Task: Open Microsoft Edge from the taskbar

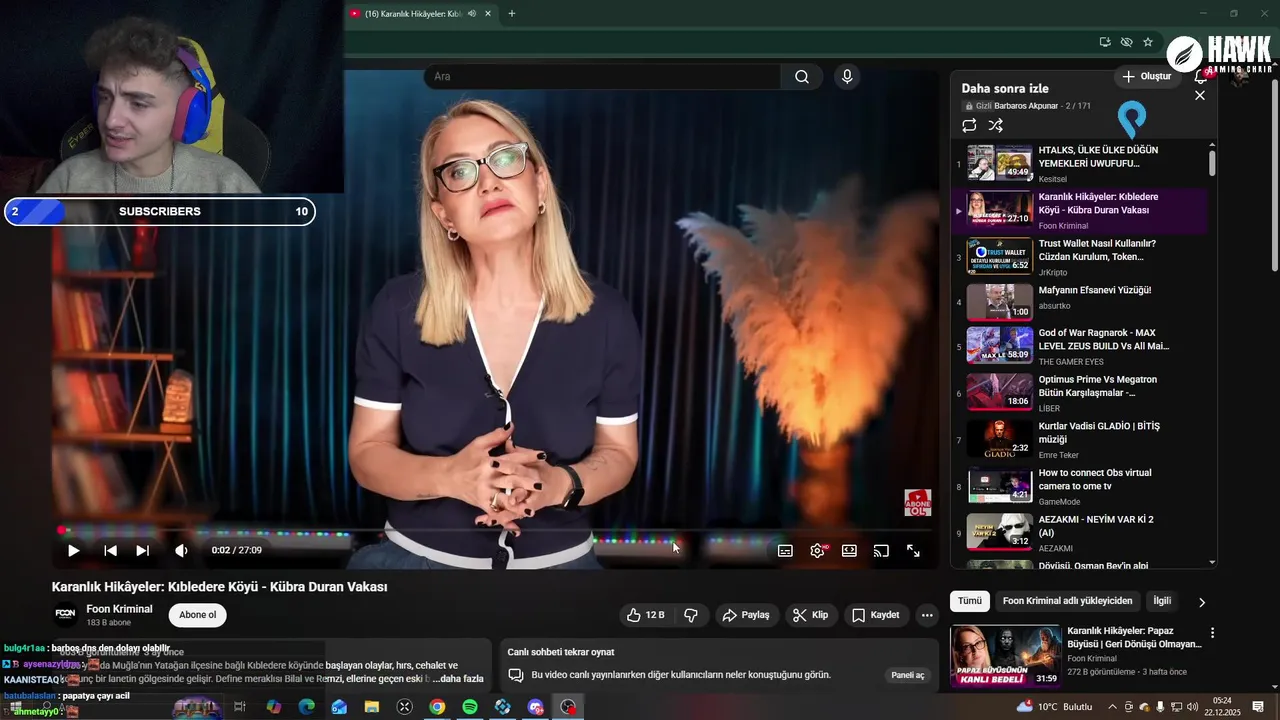Action: point(306,707)
